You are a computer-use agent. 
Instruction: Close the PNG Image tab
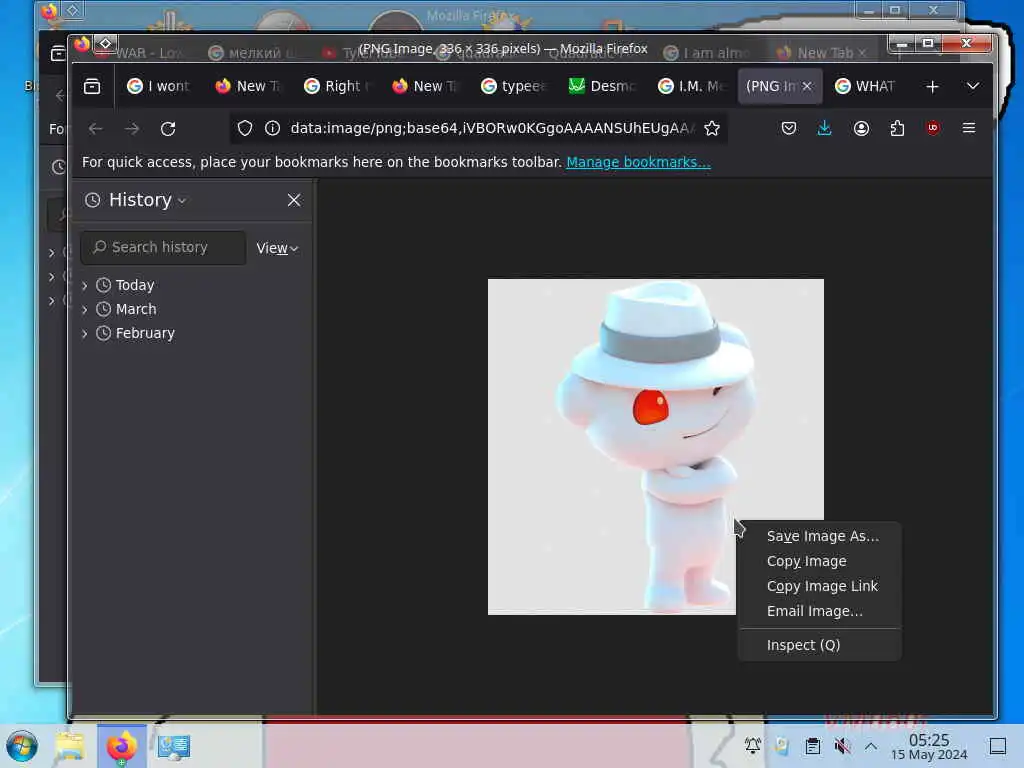pos(807,86)
